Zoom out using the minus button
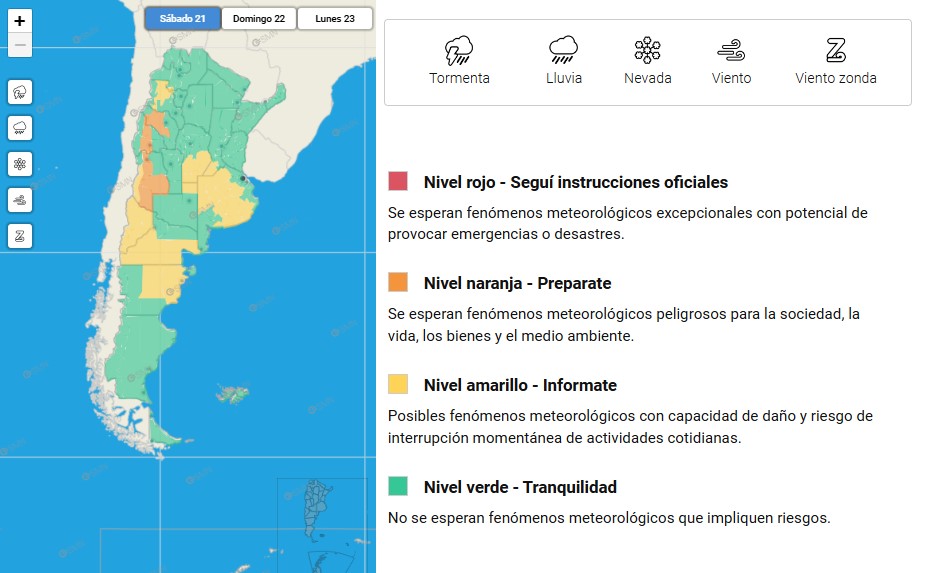 point(20,45)
